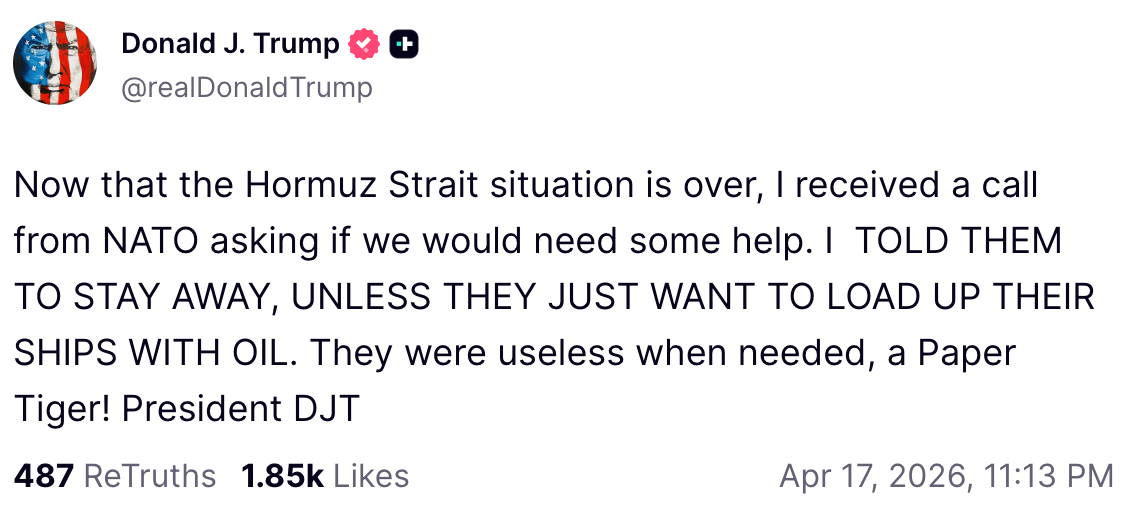The height and width of the screenshot is (524, 1144).
Task: View the 1.85k Likes list
Action: click(x=325, y=476)
